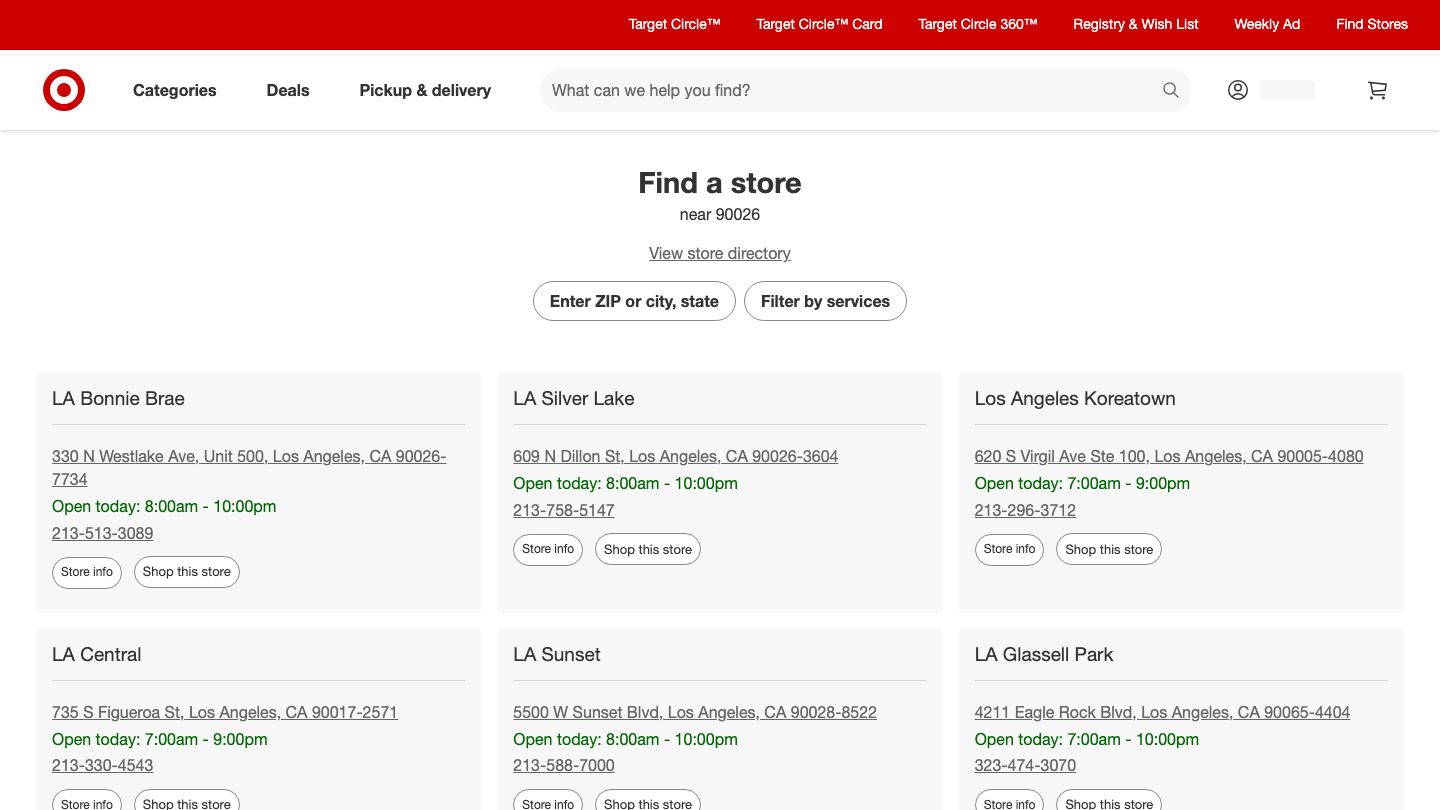Expand the Deals menu
This screenshot has width=1440, height=810.
coord(288,90)
